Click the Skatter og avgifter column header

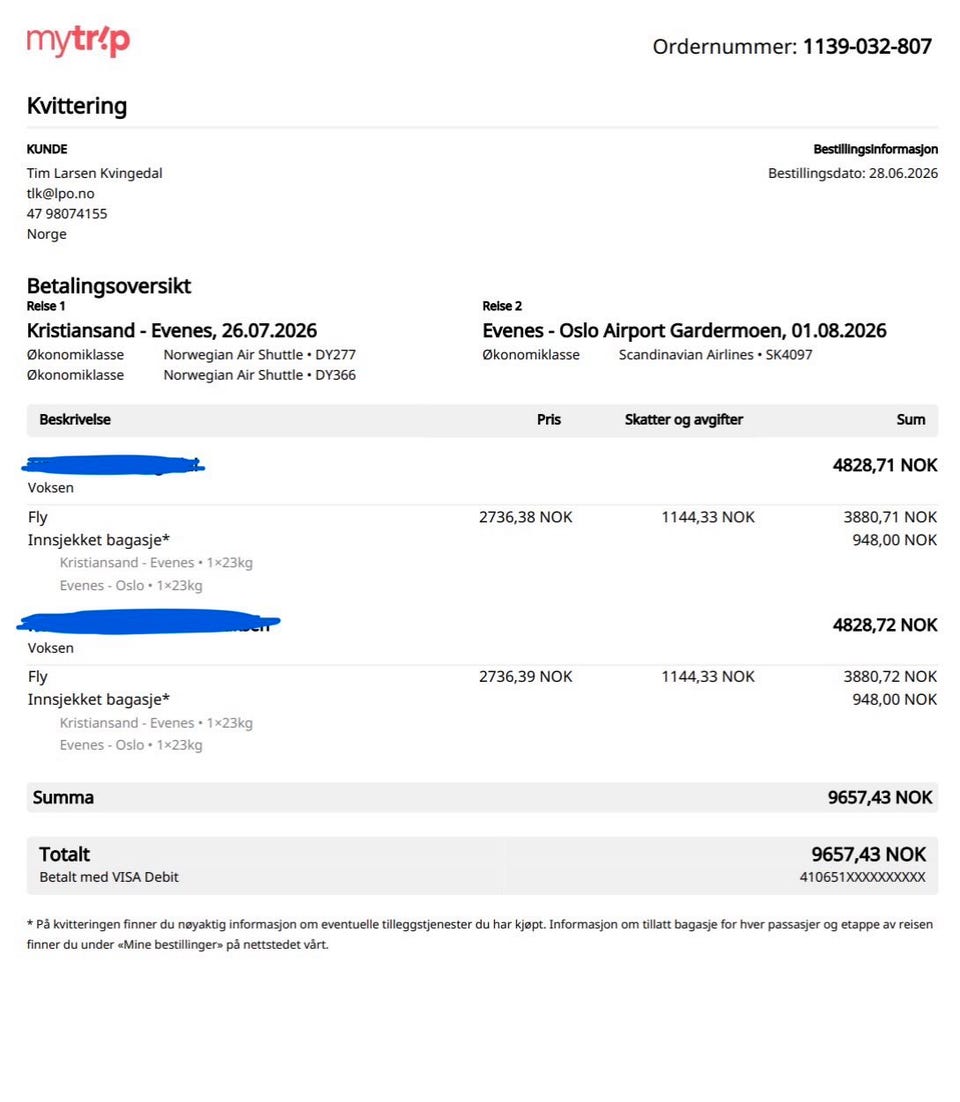pos(683,420)
